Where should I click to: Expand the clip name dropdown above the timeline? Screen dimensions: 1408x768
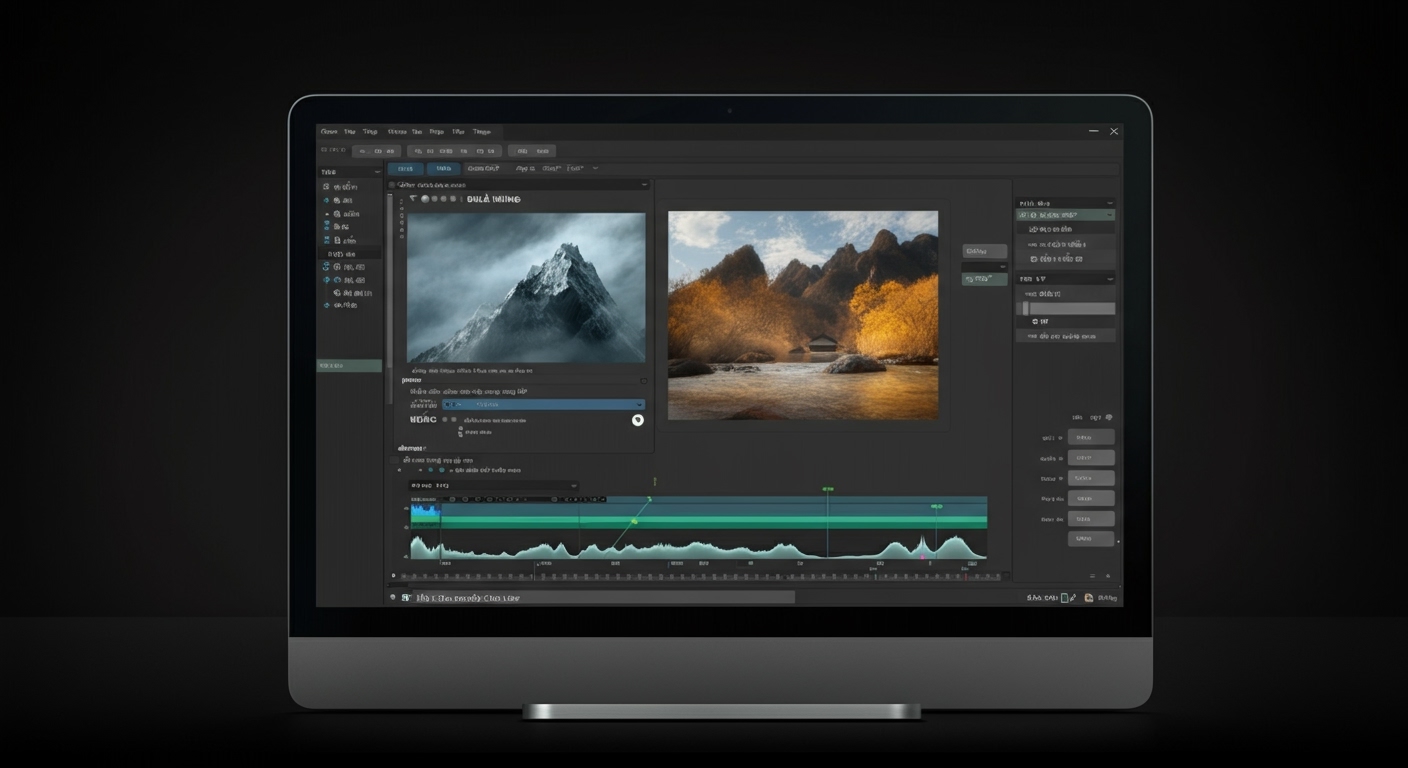pyautogui.click(x=572, y=486)
